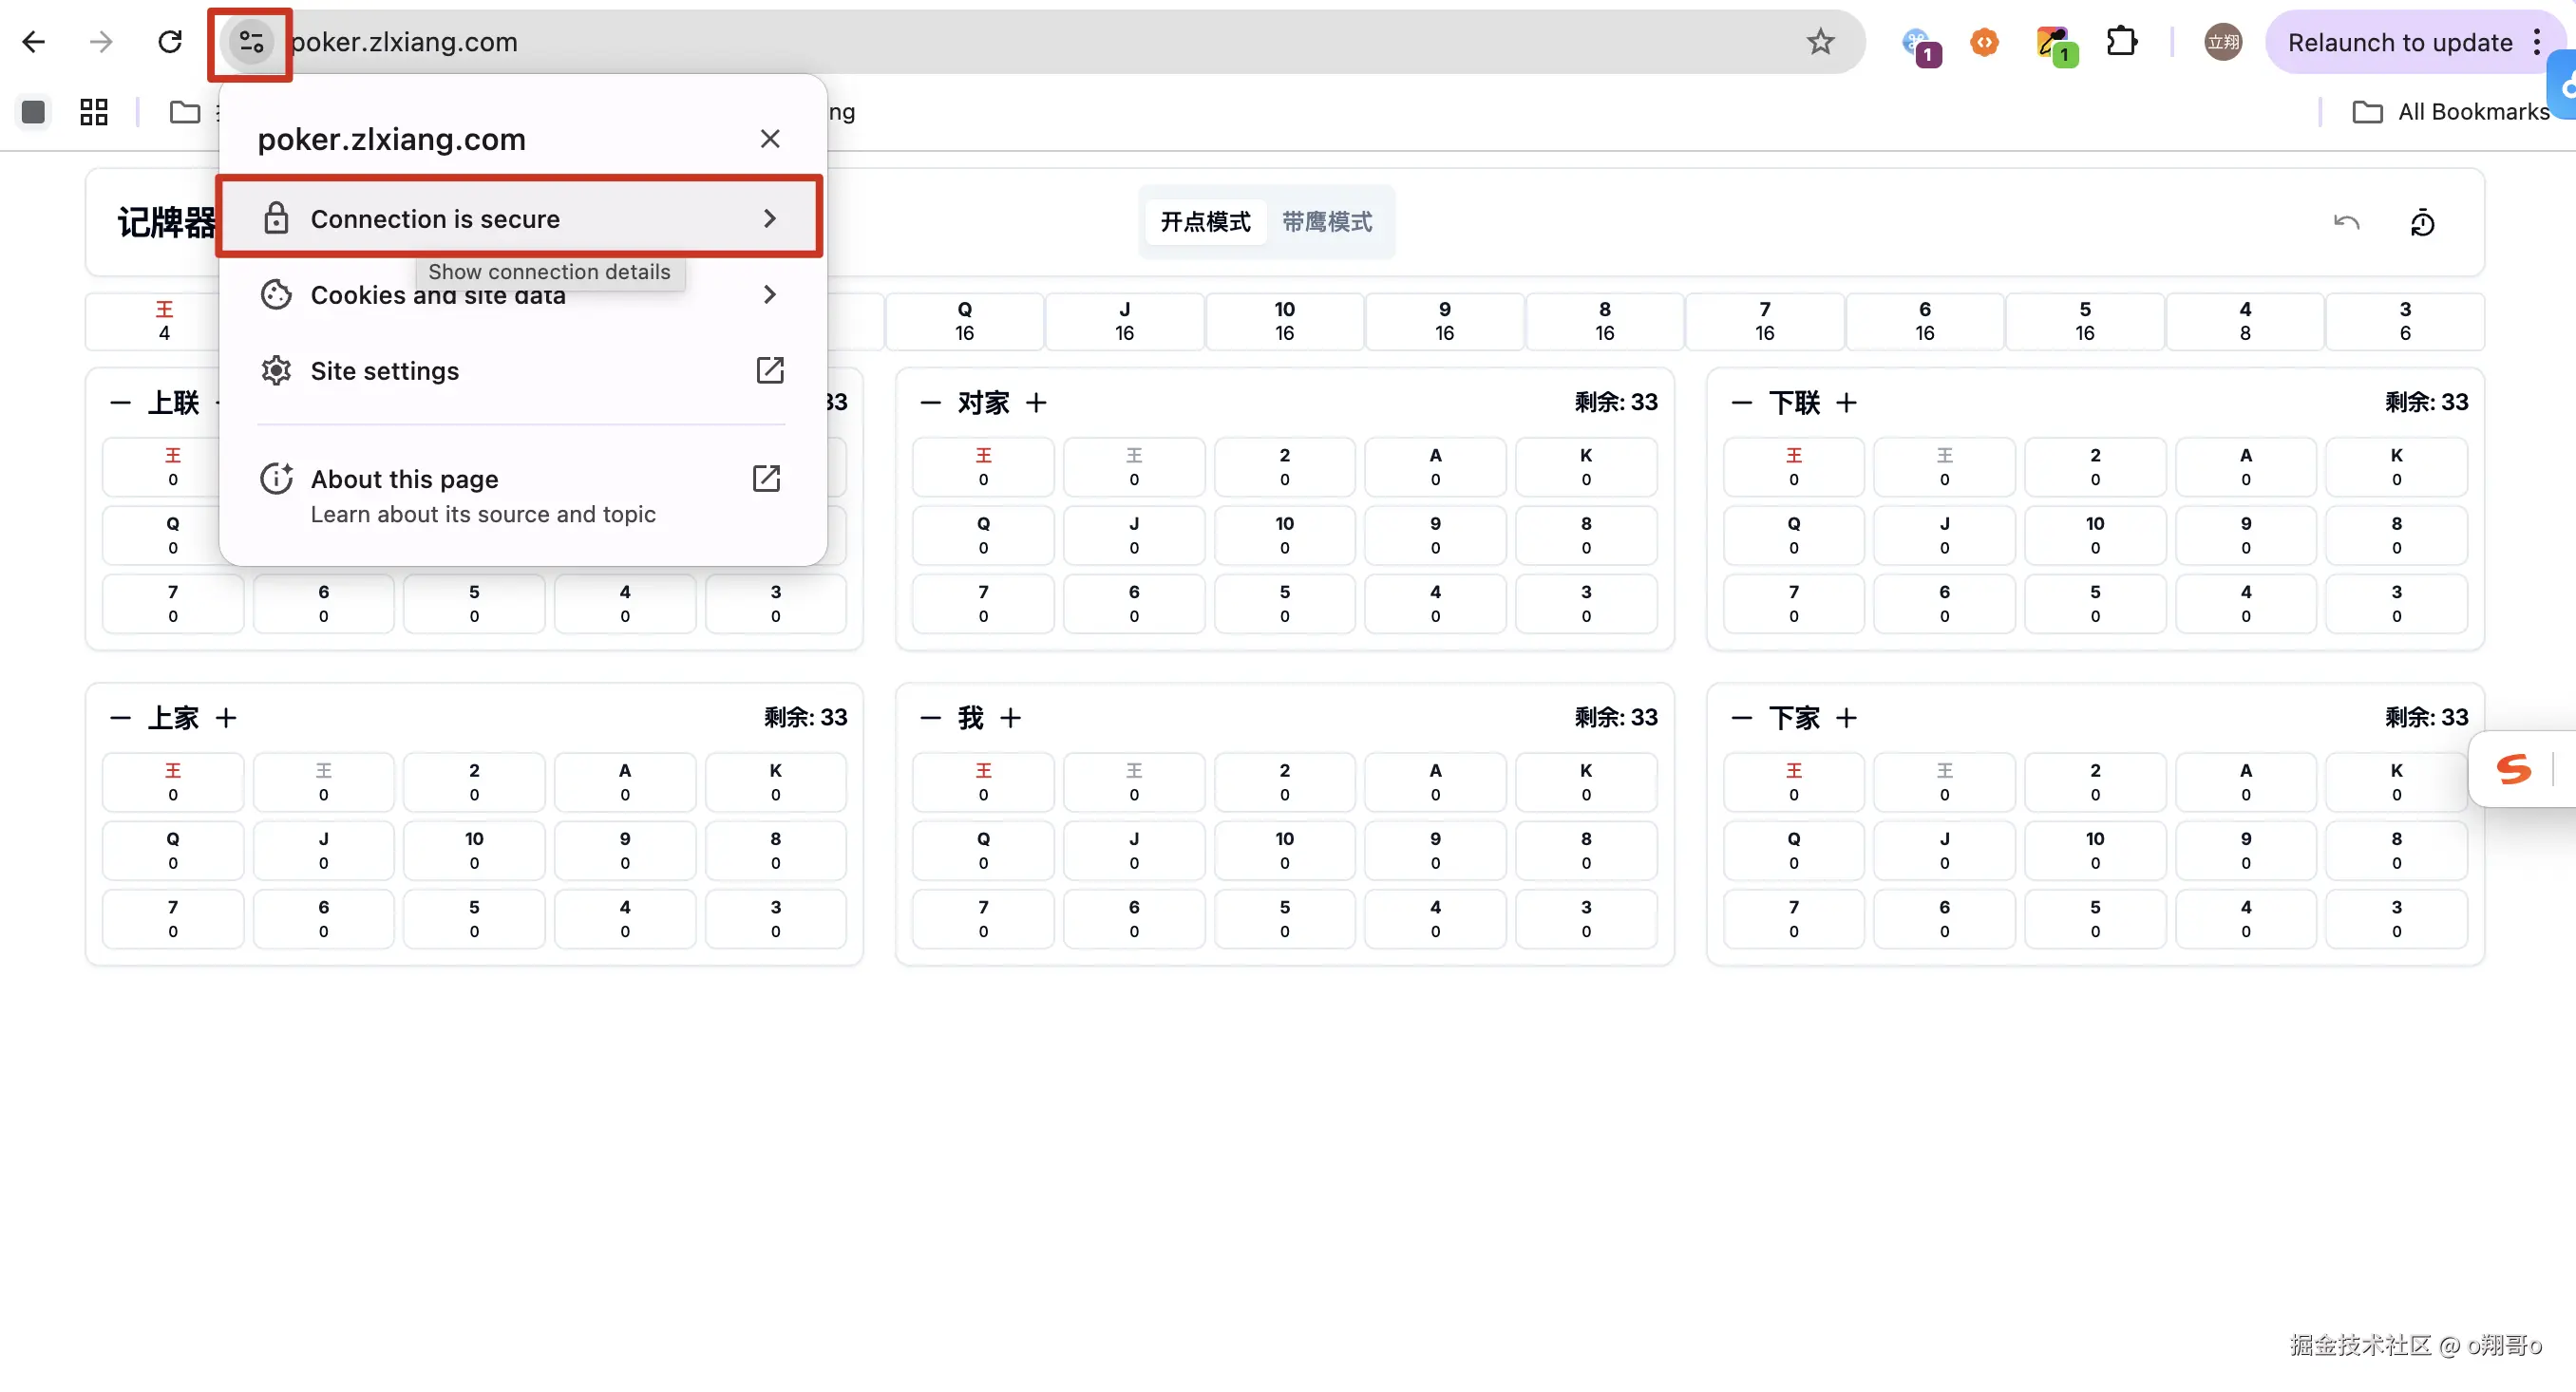Click the reset history clock icon
The width and height of the screenshot is (2576, 1392).
tap(2422, 222)
